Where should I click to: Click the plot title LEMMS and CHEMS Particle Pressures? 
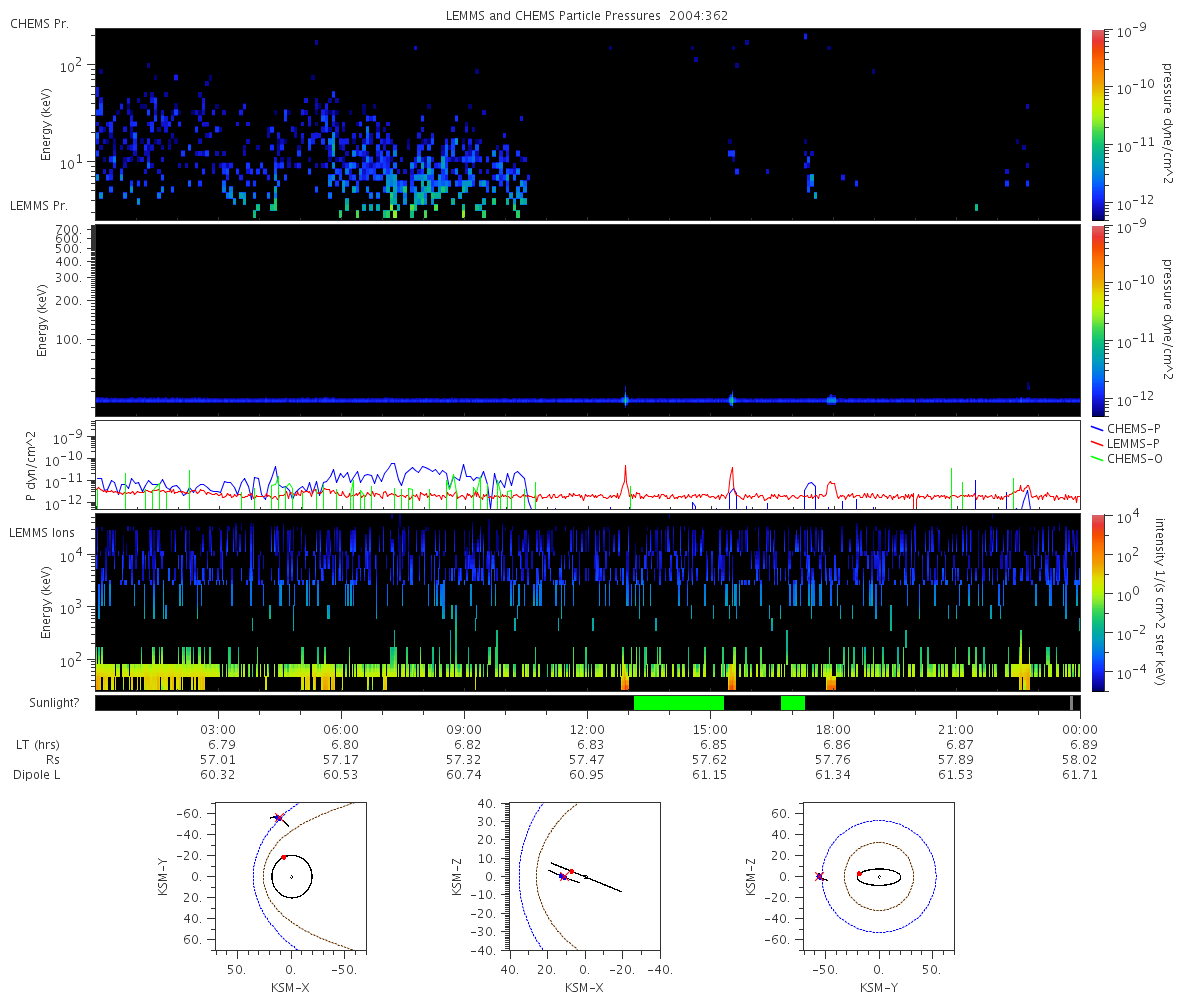588,15
